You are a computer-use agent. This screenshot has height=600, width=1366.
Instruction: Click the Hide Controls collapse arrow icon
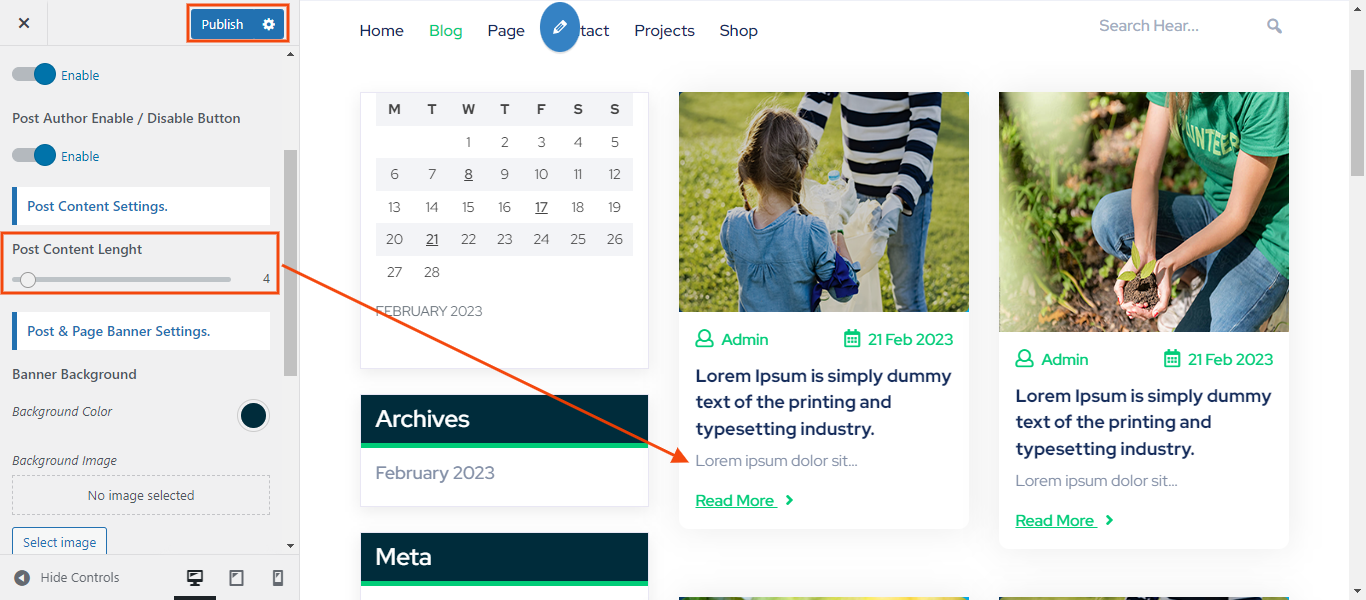(x=22, y=578)
